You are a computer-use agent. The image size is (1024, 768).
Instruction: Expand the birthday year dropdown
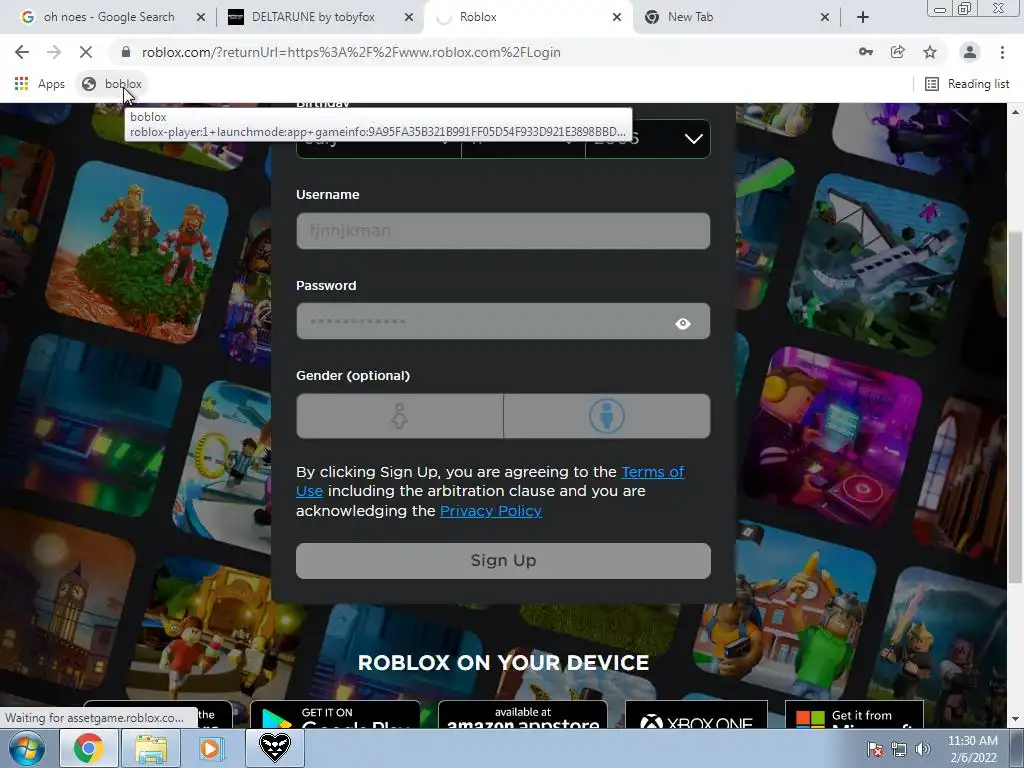pyautogui.click(x=647, y=138)
